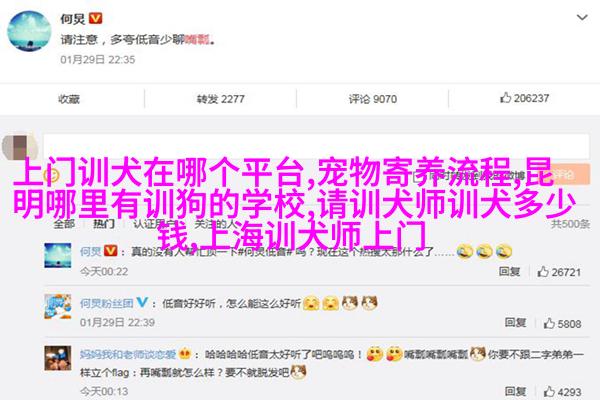
Task: Click the orange V badge in first comment
Action: click(x=111, y=251)
